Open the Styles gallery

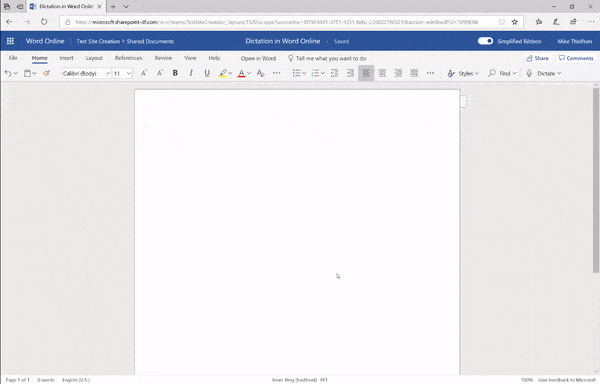point(463,73)
